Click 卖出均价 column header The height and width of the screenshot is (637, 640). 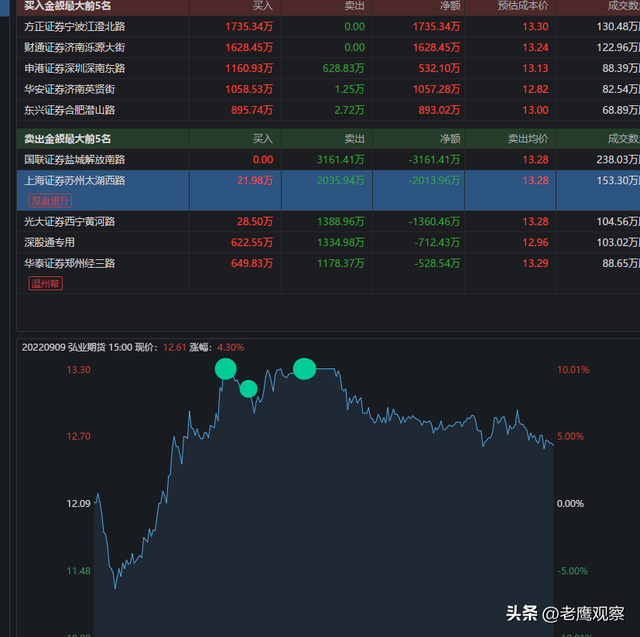528,139
